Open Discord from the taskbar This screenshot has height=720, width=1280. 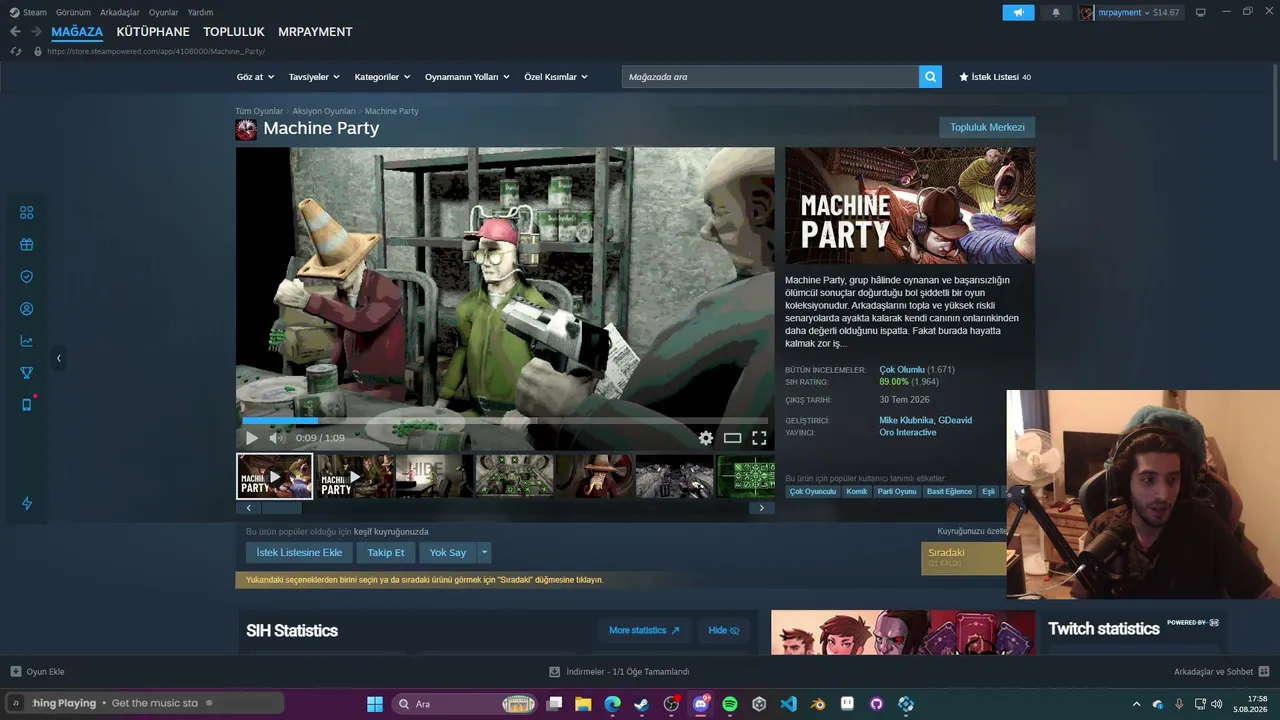click(700, 704)
